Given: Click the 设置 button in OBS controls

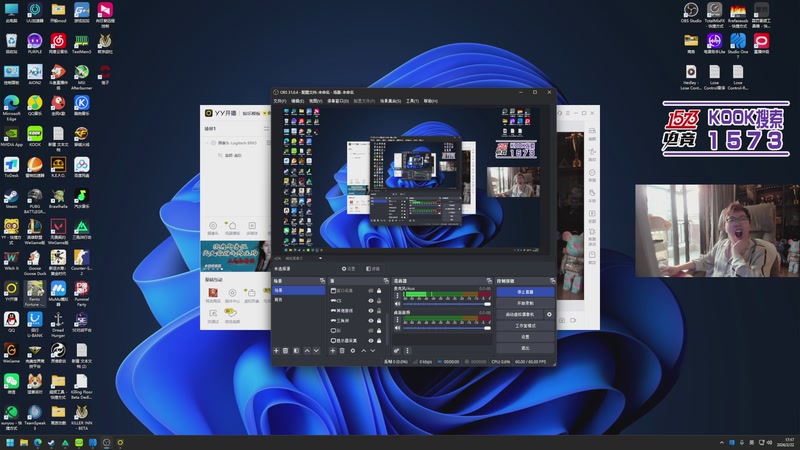Looking at the screenshot, I should (526, 337).
